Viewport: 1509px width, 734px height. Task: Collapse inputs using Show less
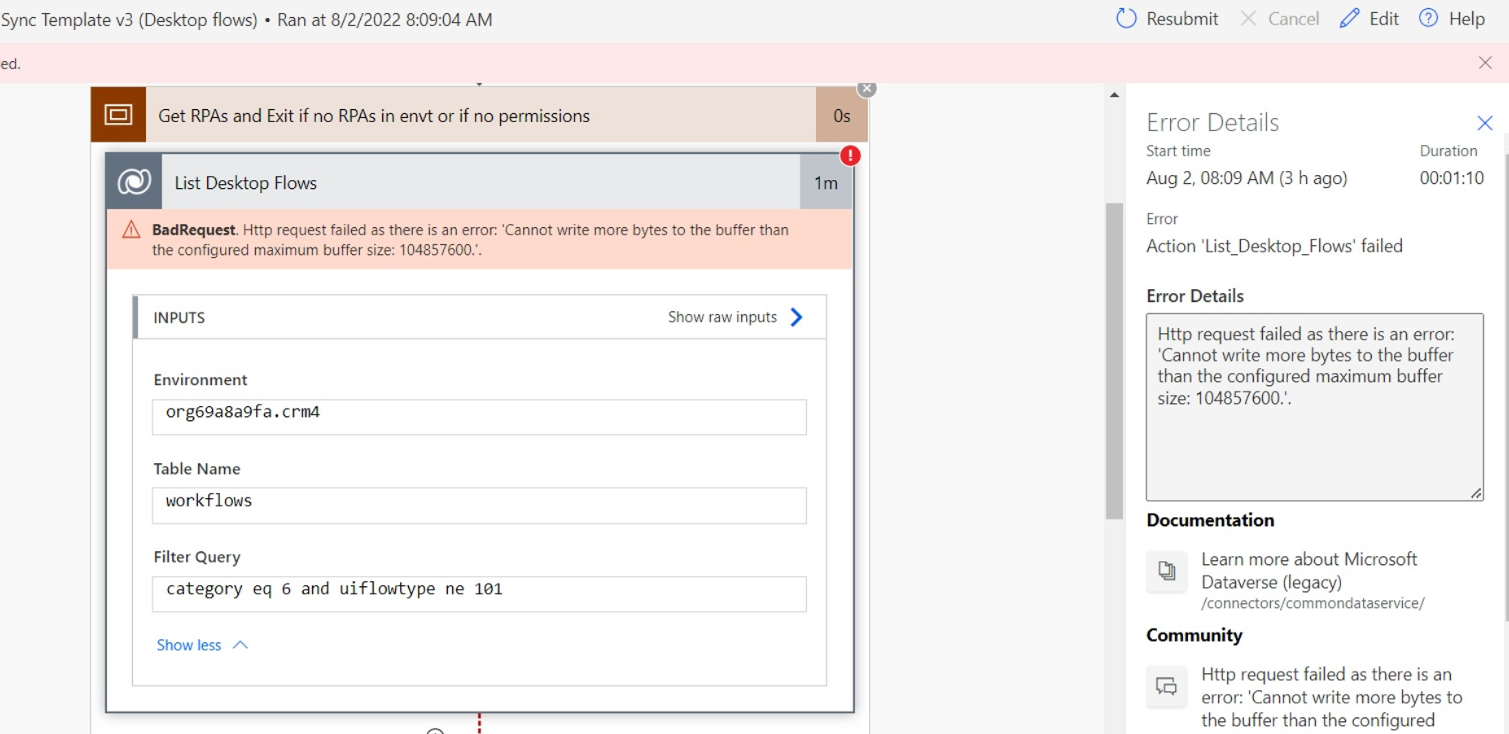coord(190,645)
